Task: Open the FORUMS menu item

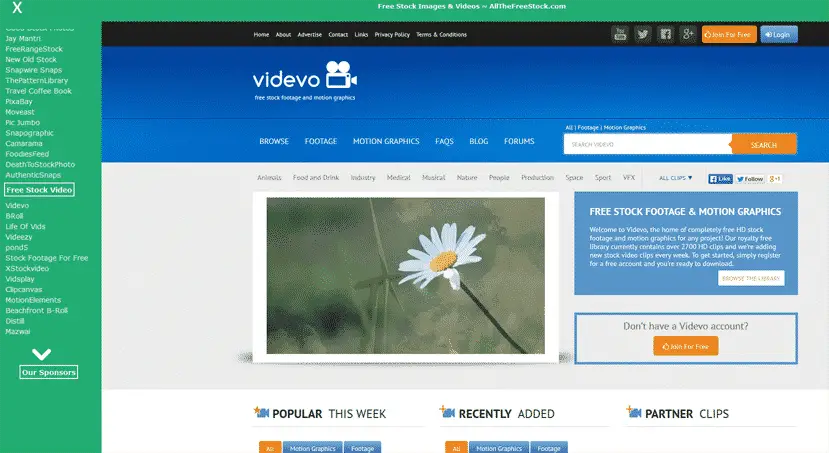Action: (519, 141)
